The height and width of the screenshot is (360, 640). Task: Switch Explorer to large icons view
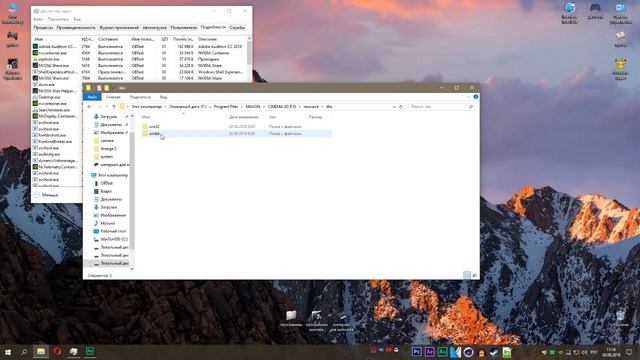pos(474,275)
